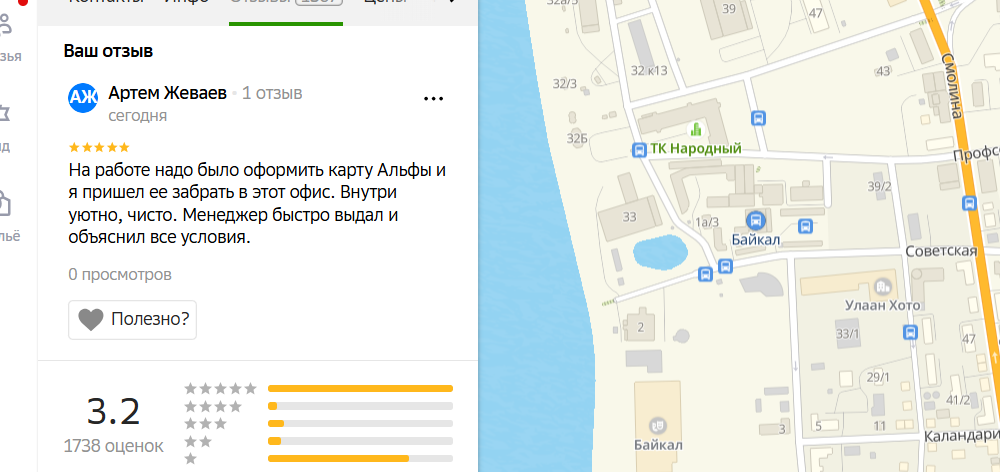Click building number 32Б on the map
This screenshot has width=1000, height=472.
point(577,138)
